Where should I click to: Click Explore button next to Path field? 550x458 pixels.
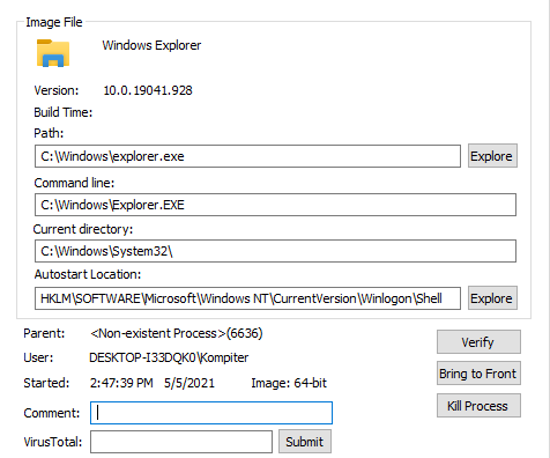pos(492,156)
